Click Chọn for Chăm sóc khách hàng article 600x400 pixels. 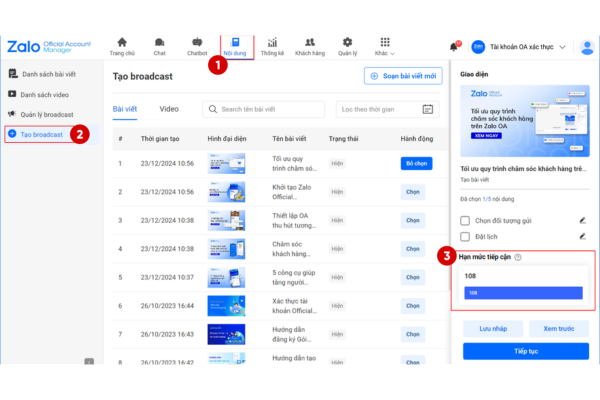(x=412, y=249)
